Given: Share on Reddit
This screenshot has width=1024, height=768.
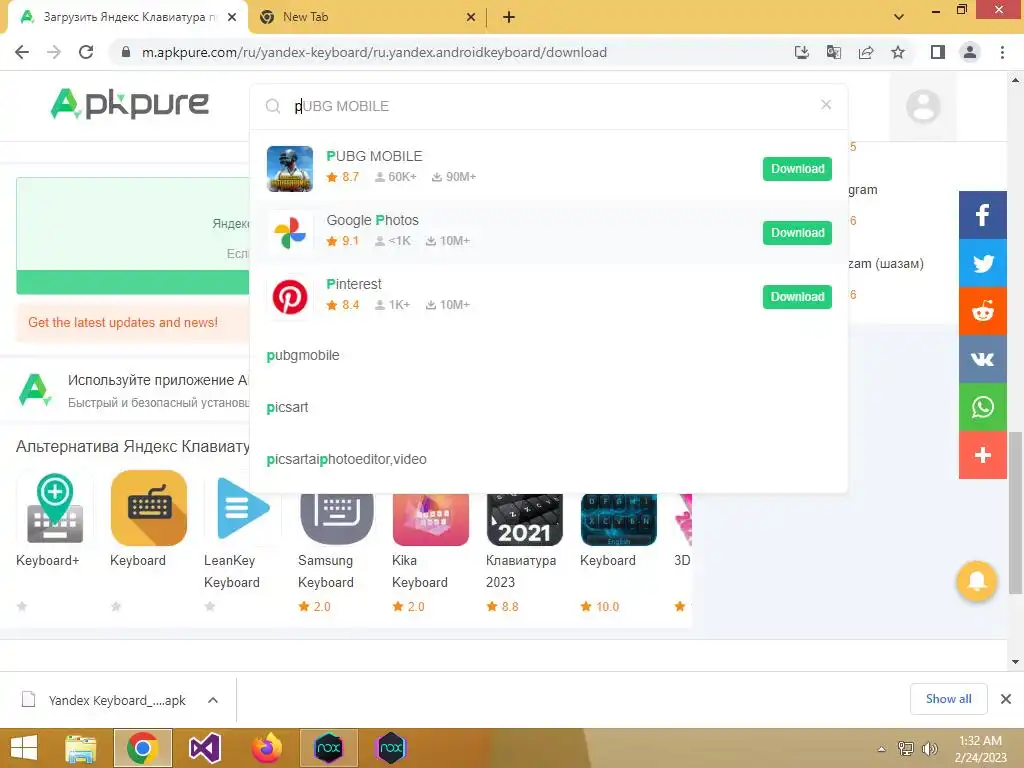Looking at the screenshot, I should 983,311.
